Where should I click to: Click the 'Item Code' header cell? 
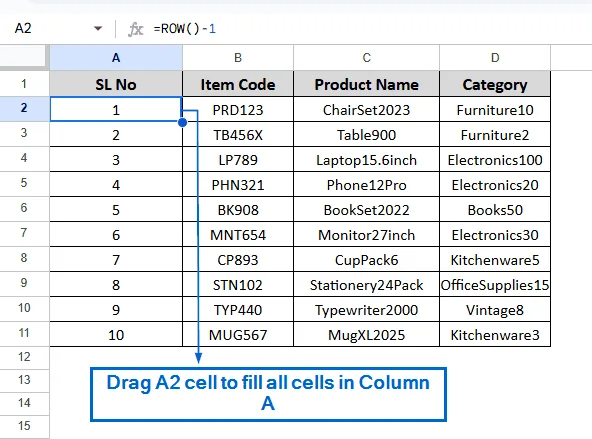pyautogui.click(x=238, y=84)
